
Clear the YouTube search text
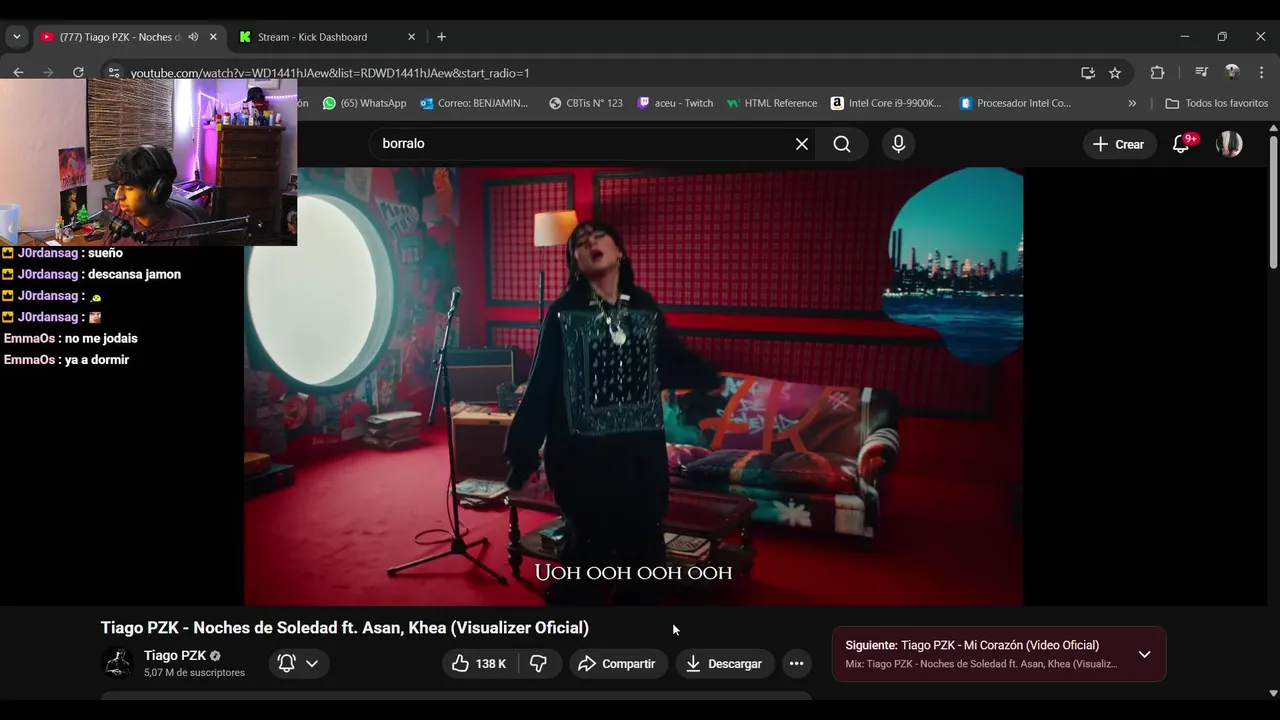pos(802,144)
